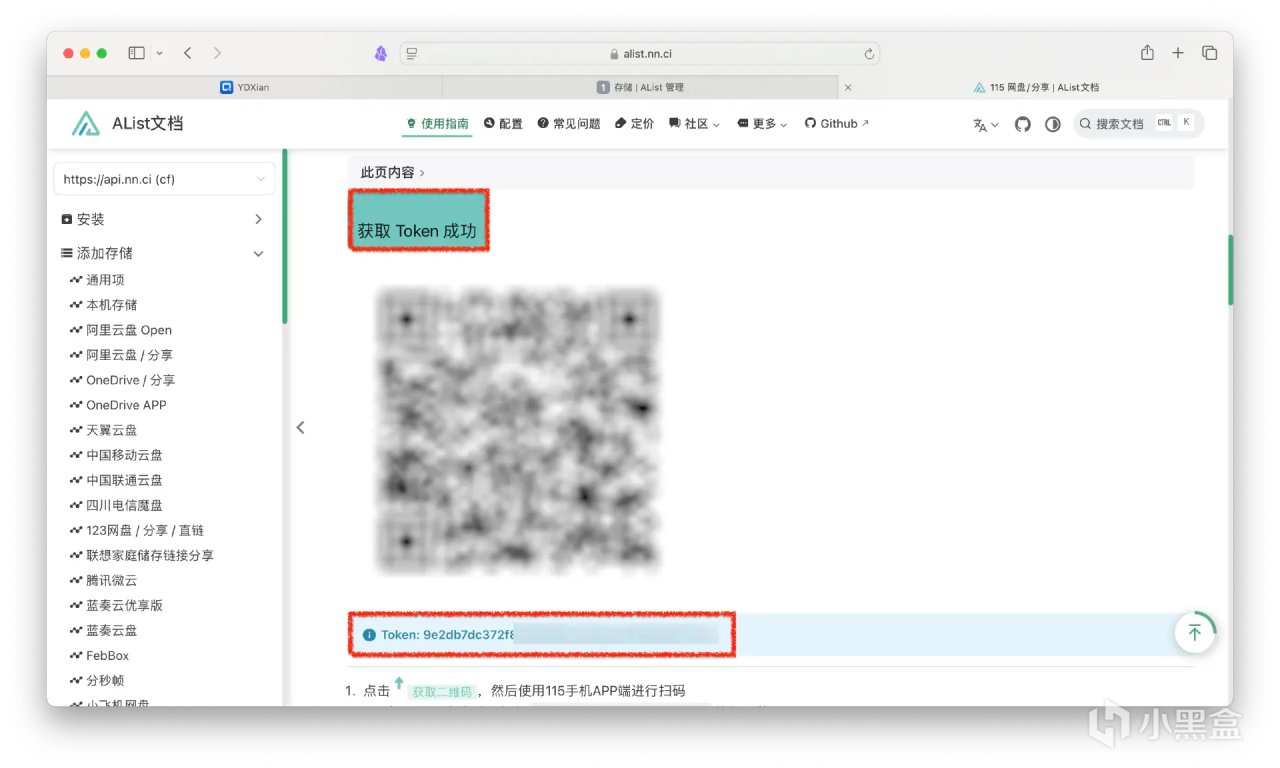Collapse the 添加存储 sidebar section
This screenshot has height=768, width=1280.
point(164,253)
